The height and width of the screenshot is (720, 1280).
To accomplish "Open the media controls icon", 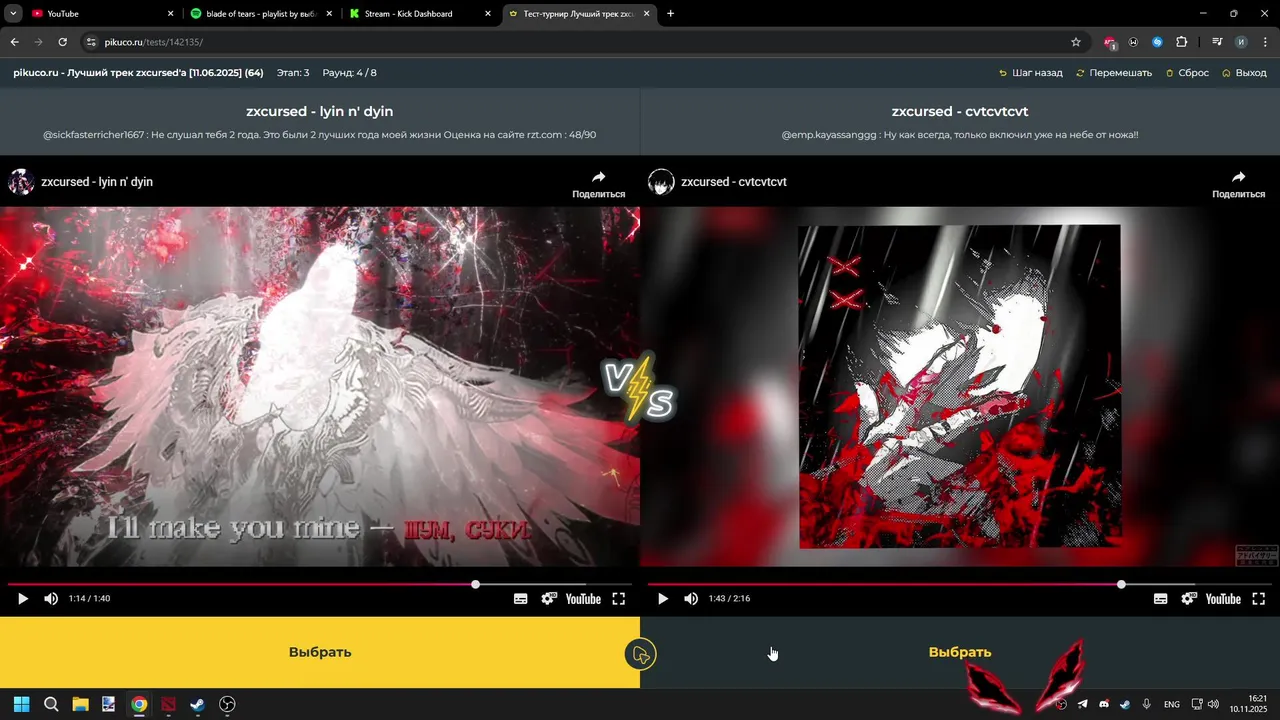I will click(1217, 42).
